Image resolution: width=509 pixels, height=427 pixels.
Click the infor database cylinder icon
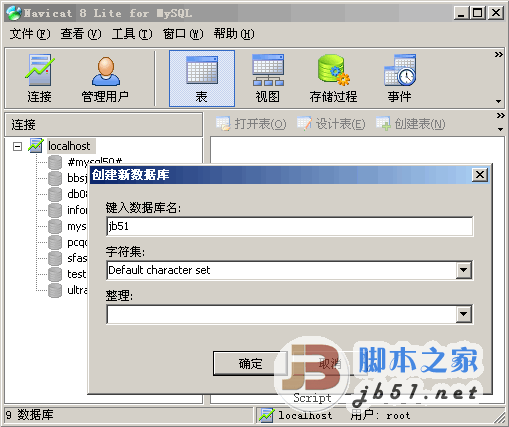pyautogui.click(x=55, y=210)
